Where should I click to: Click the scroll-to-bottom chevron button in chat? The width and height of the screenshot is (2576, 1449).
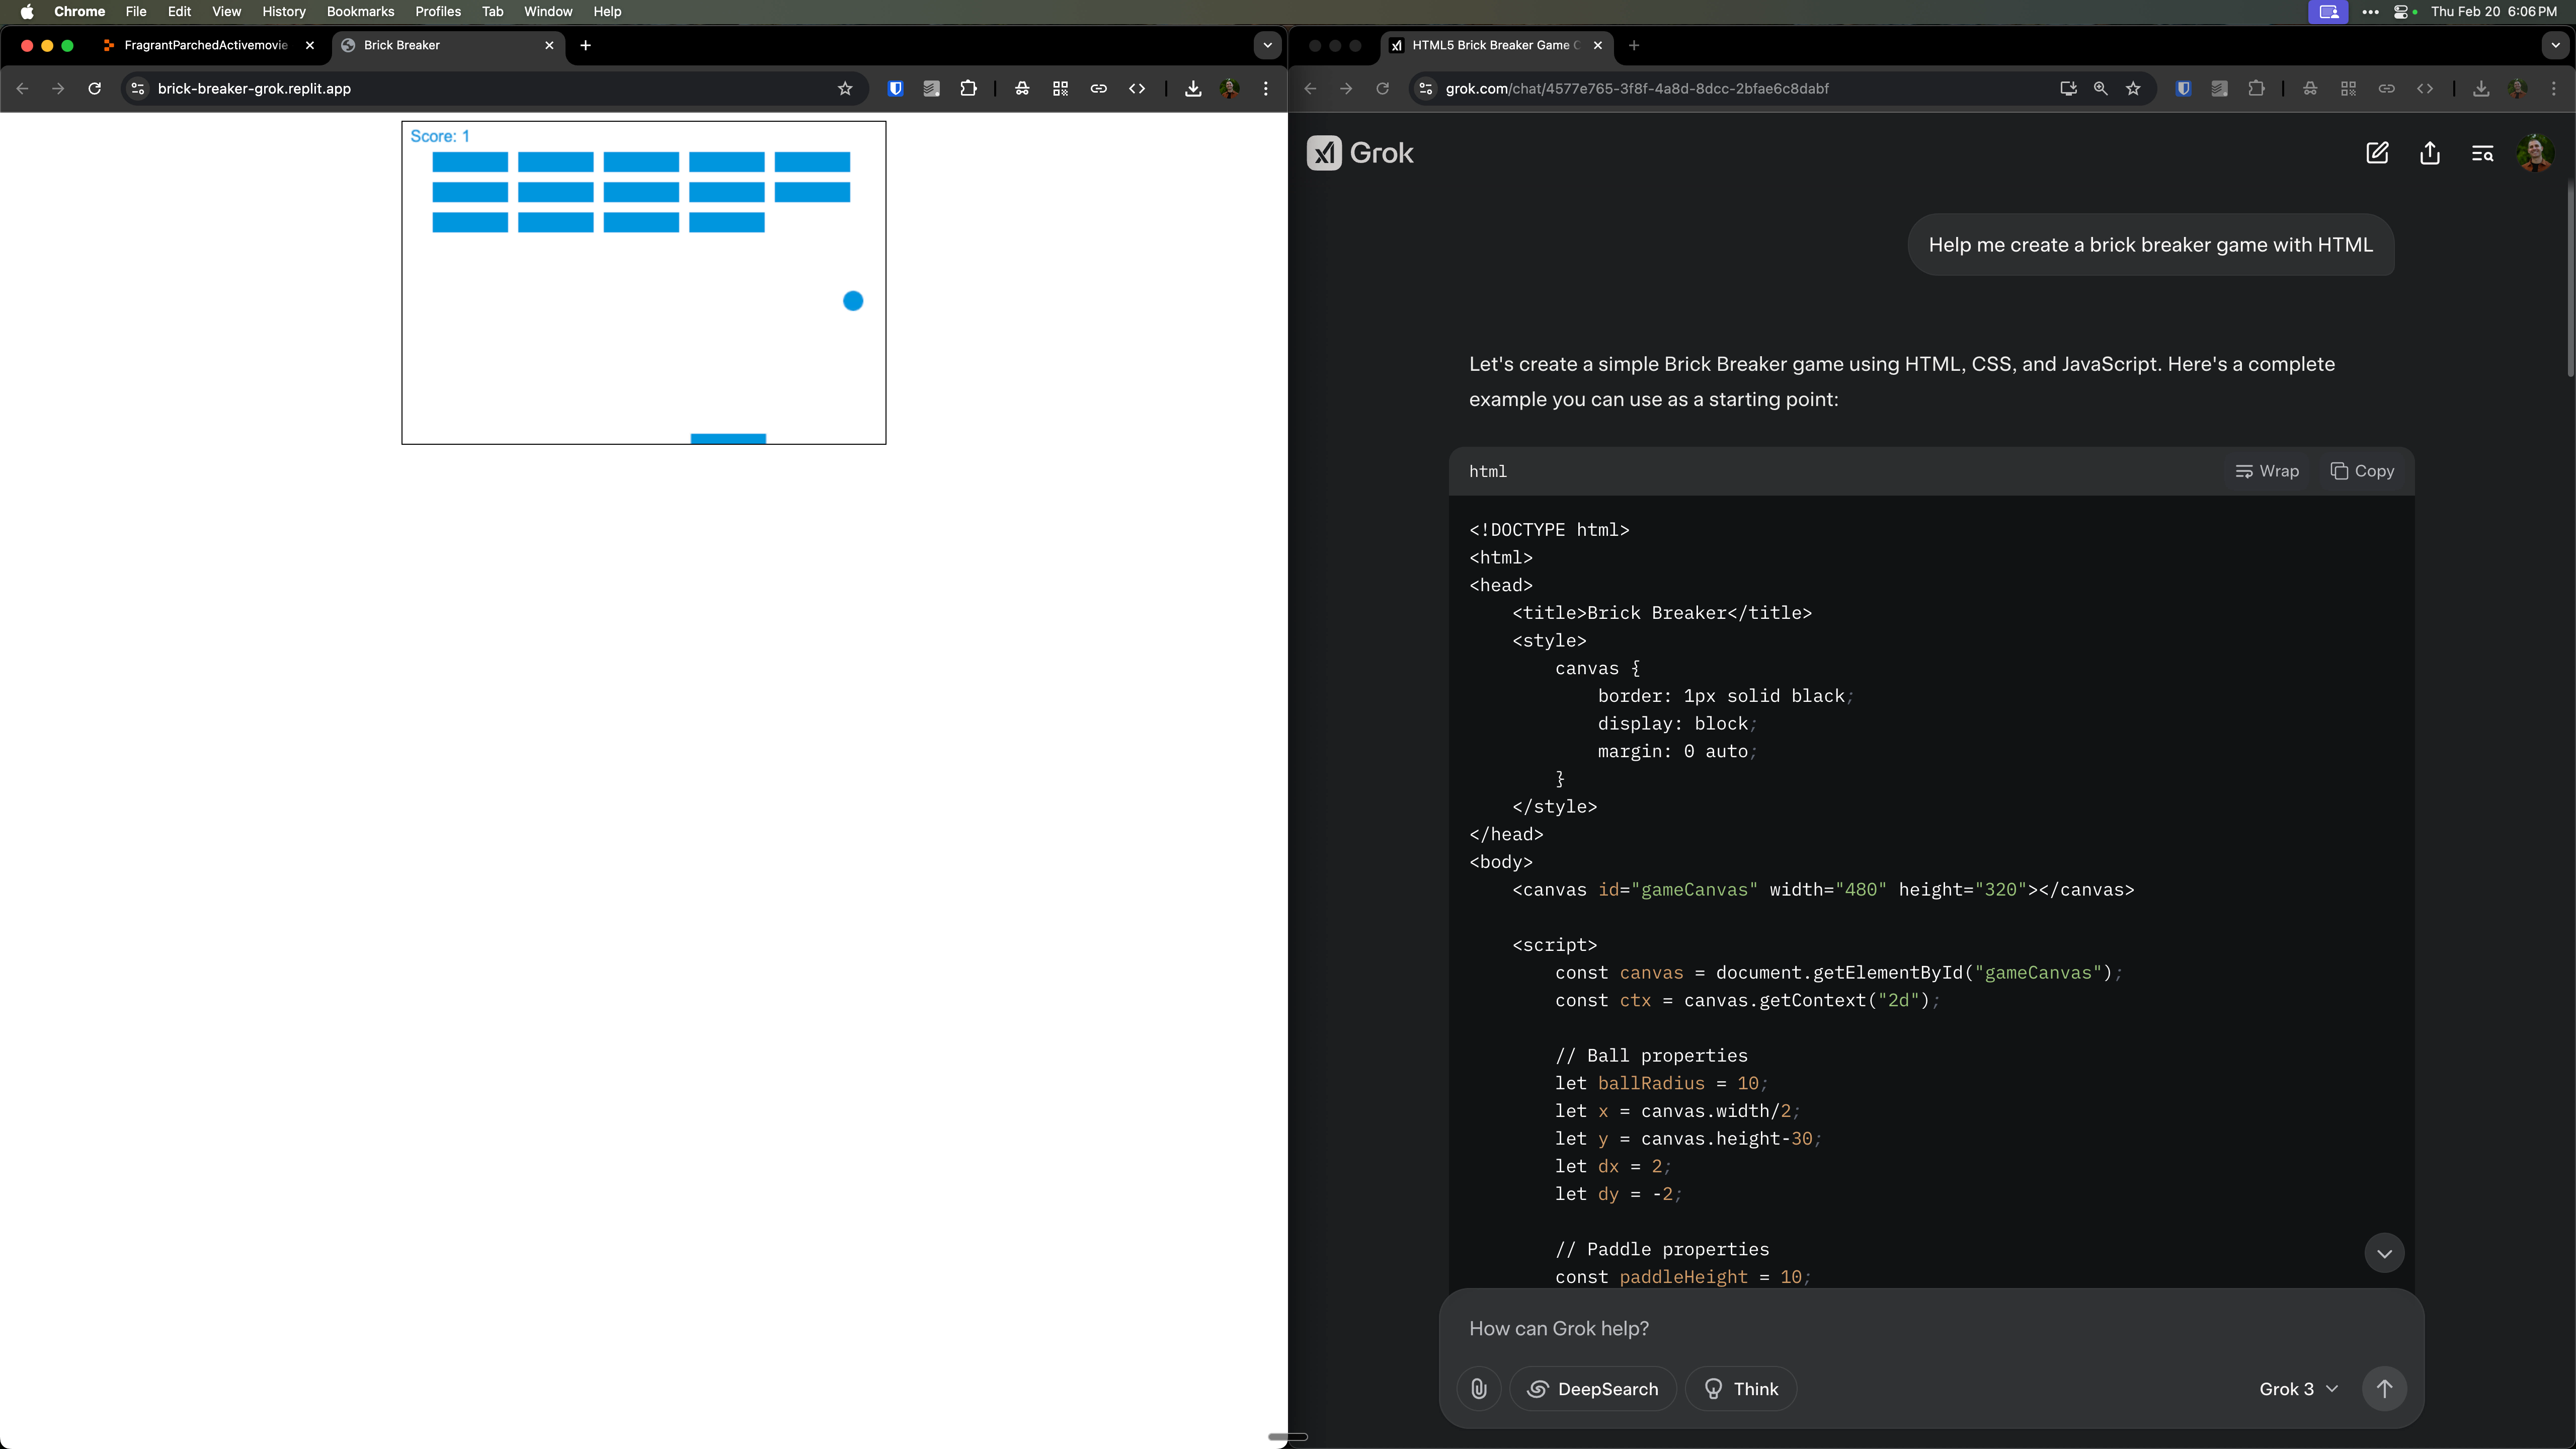[x=2384, y=1253]
